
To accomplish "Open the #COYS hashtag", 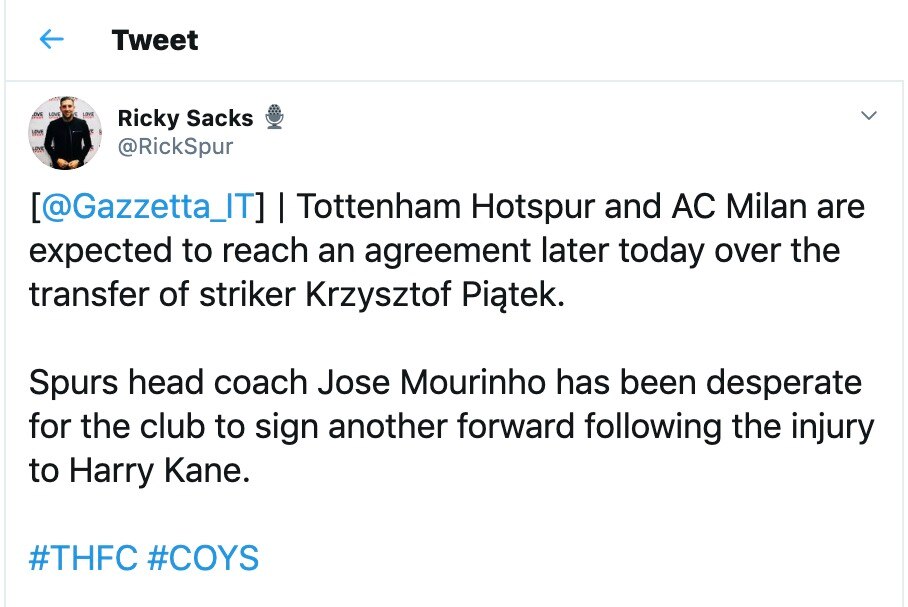I will pos(203,558).
